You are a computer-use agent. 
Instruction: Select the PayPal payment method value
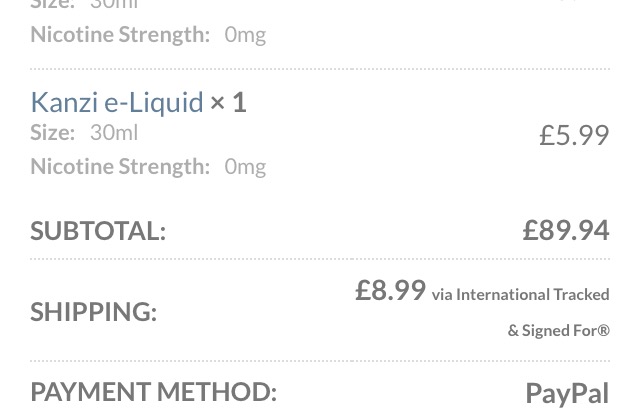point(567,393)
